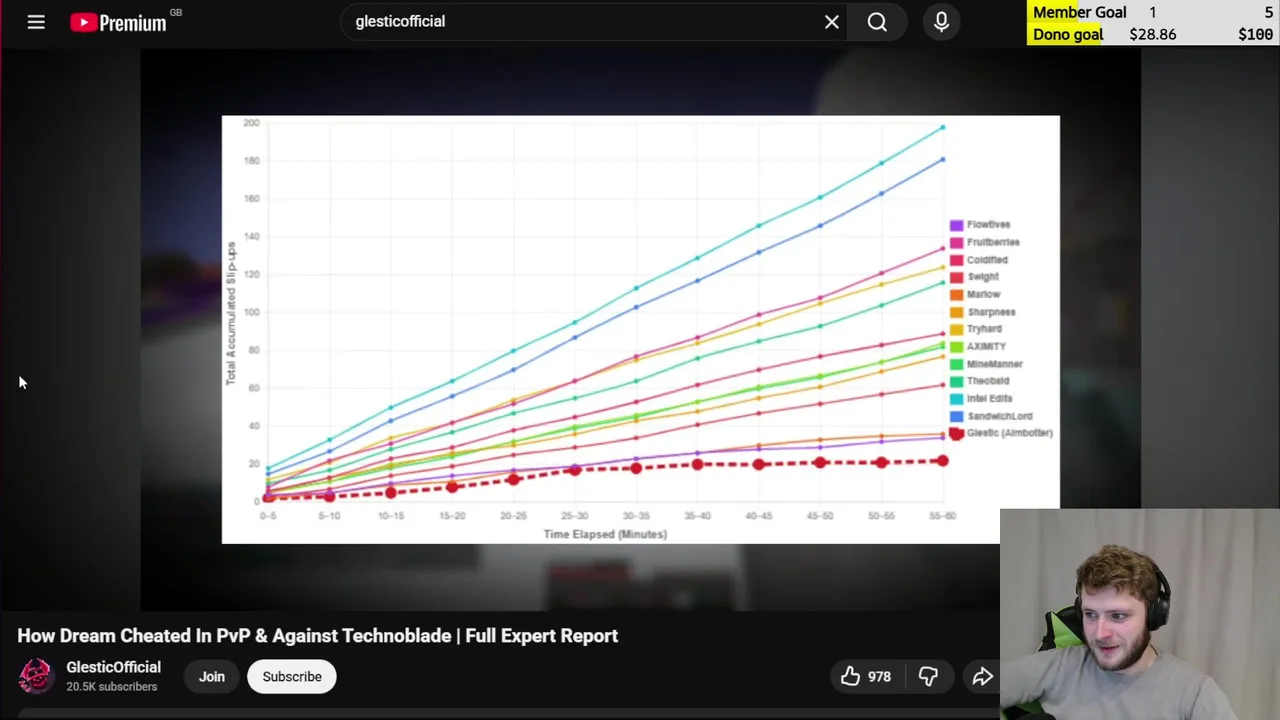This screenshot has width=1280, height=720.
Task: Click the 20.5K subscribers text
Action: (112, 687)
